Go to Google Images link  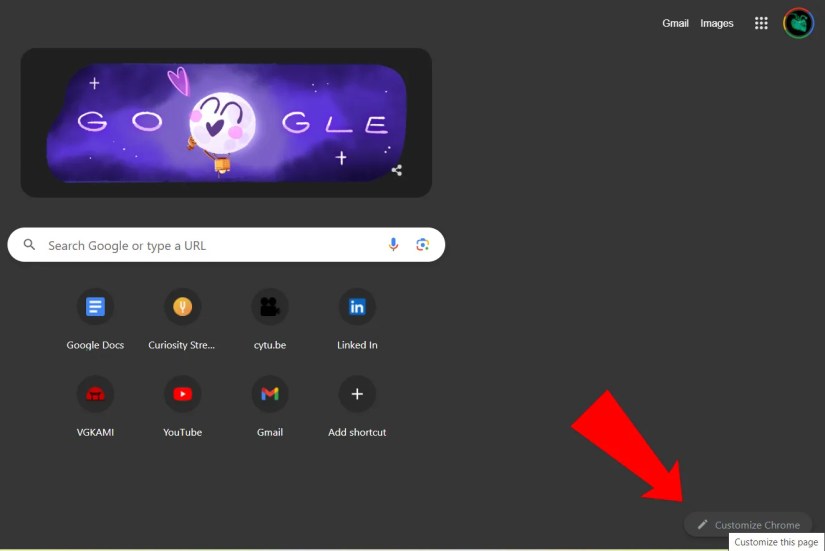(716, 23)
